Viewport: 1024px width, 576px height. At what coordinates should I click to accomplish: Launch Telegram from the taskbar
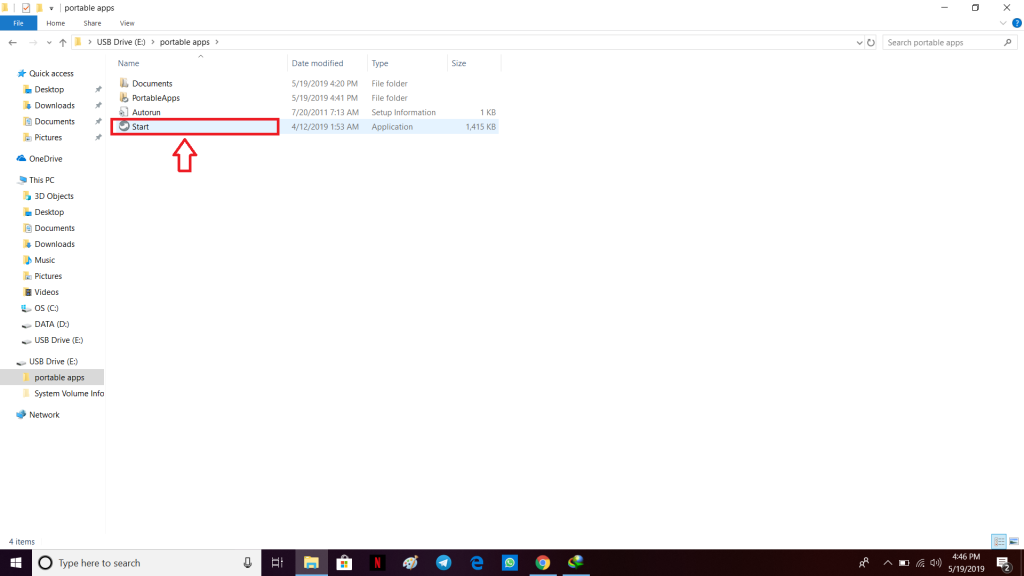click(443, 562)
